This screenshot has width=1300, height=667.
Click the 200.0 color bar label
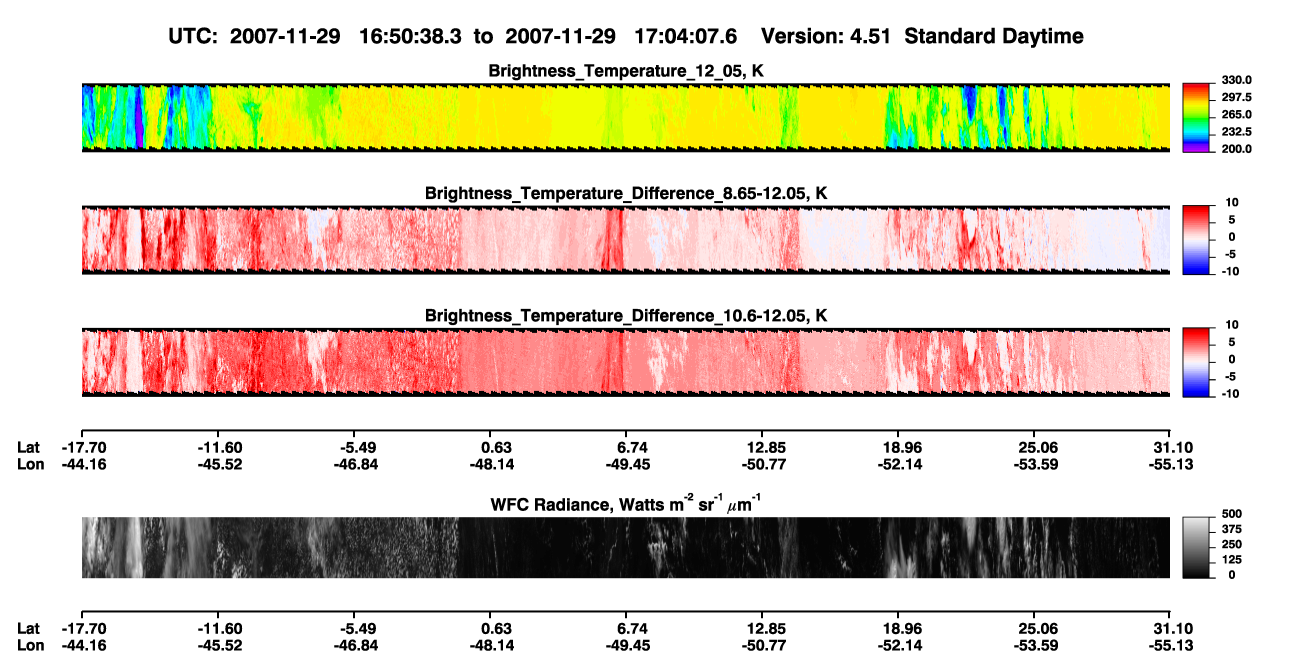point(1236,149)
